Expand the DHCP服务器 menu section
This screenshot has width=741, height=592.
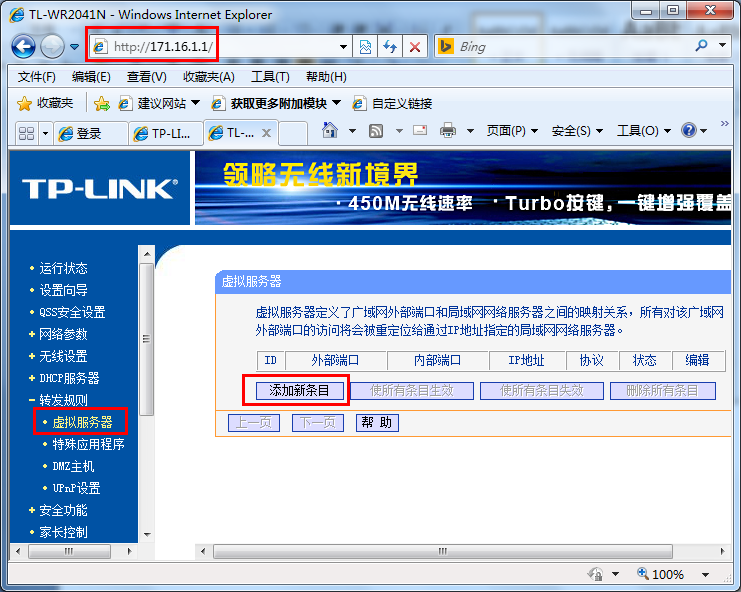[69, 378]
